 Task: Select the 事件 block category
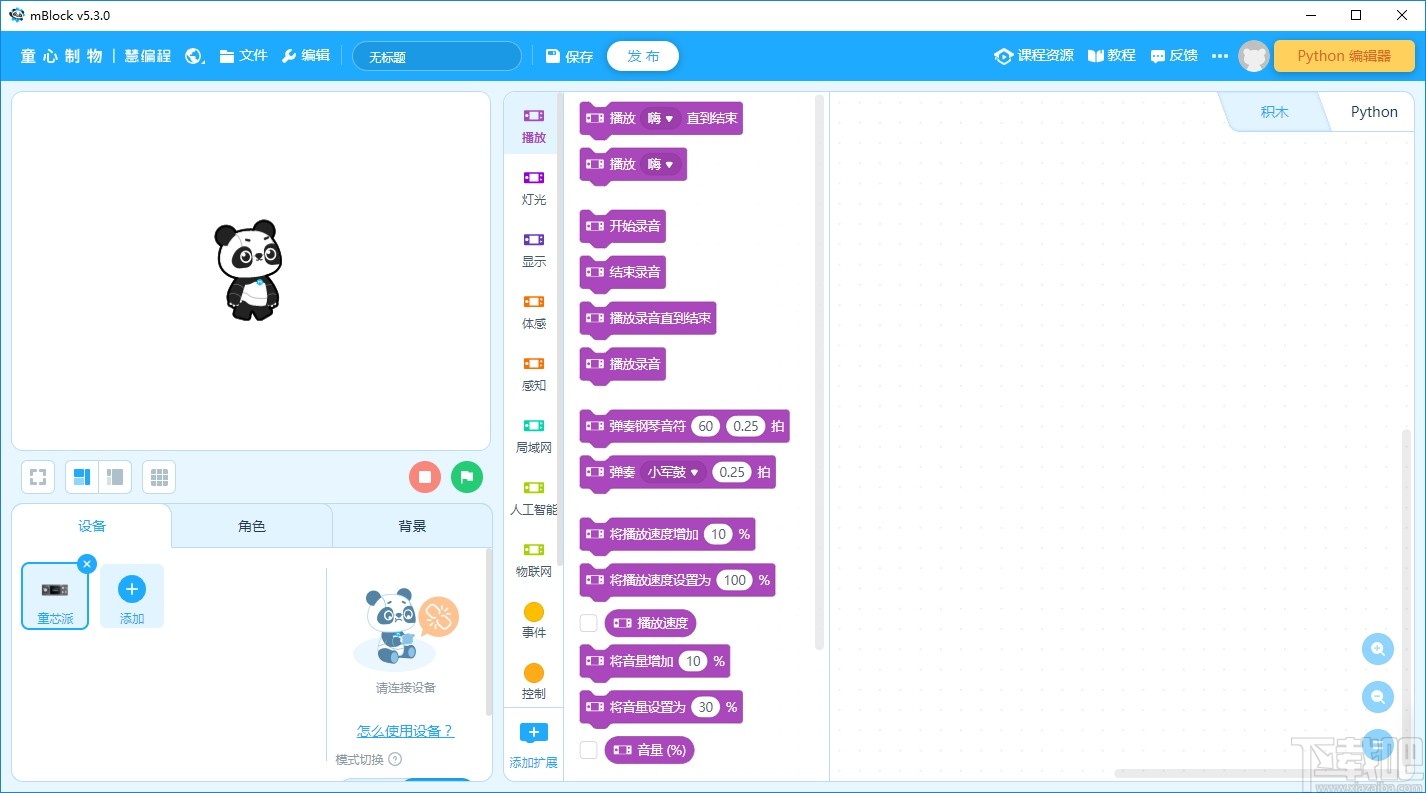(x=534, y=621)
